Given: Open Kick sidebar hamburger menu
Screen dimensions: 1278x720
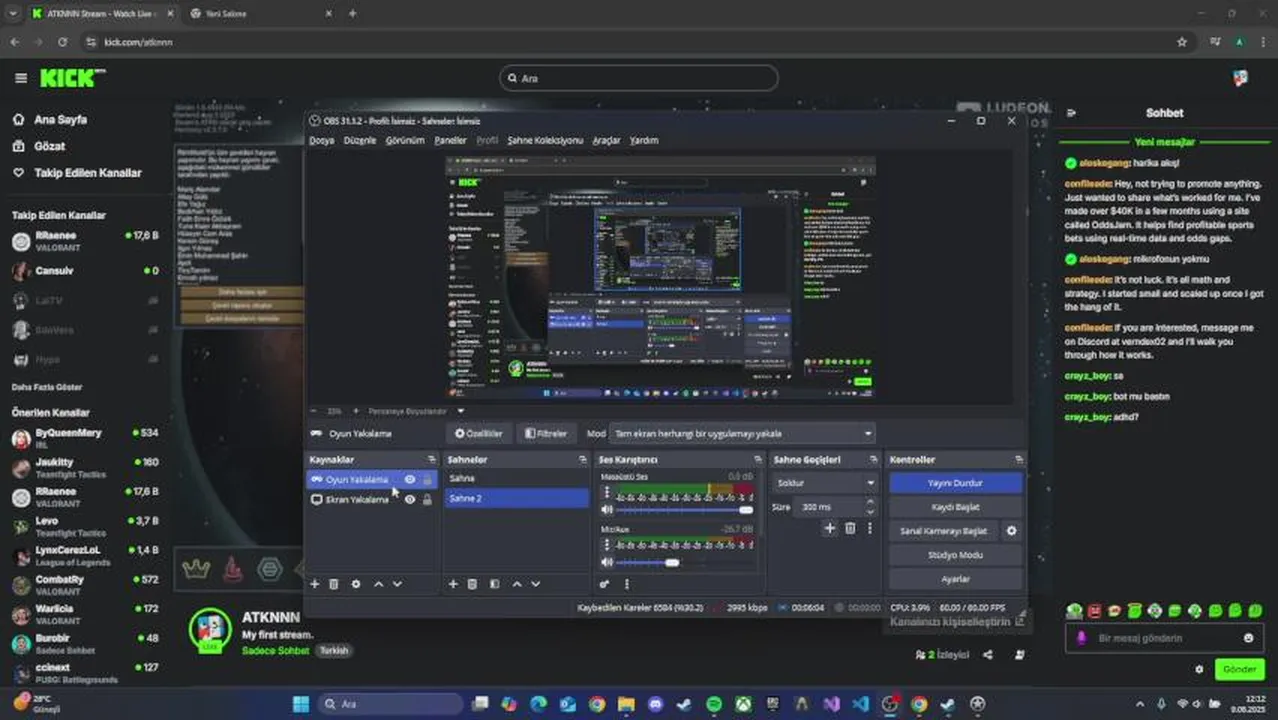Looking at the screenshot, I should (21, 78).
